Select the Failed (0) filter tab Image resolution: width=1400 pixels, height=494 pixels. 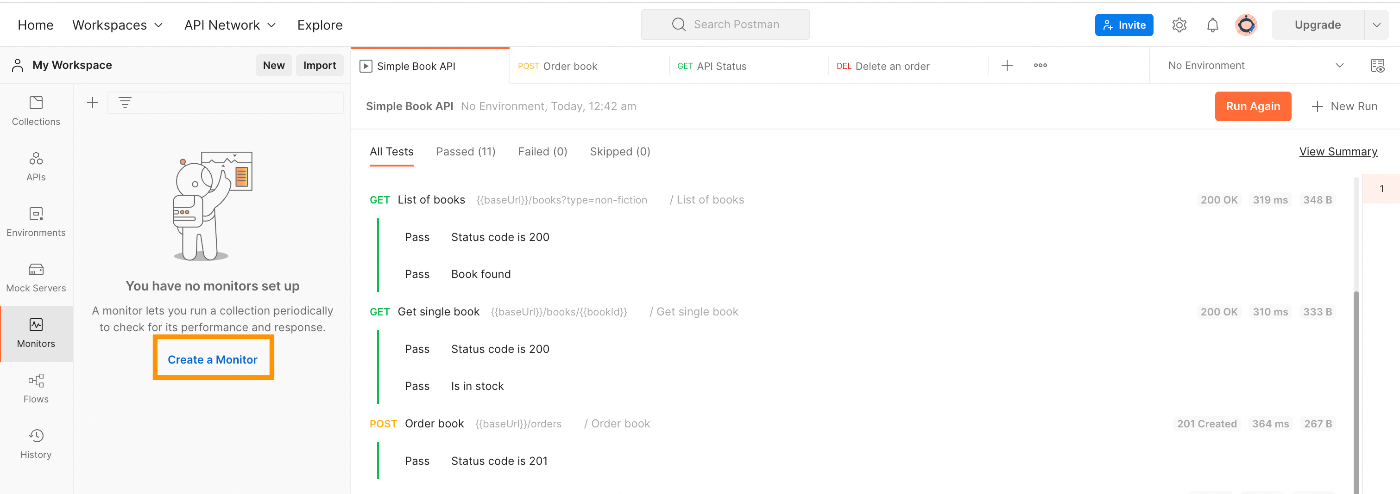543,152
